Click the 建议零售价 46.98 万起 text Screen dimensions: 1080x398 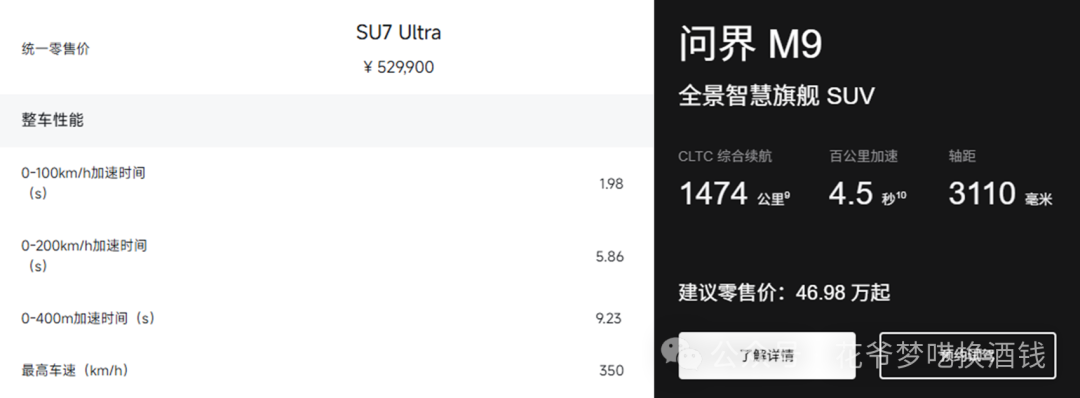tap(785, 293)
